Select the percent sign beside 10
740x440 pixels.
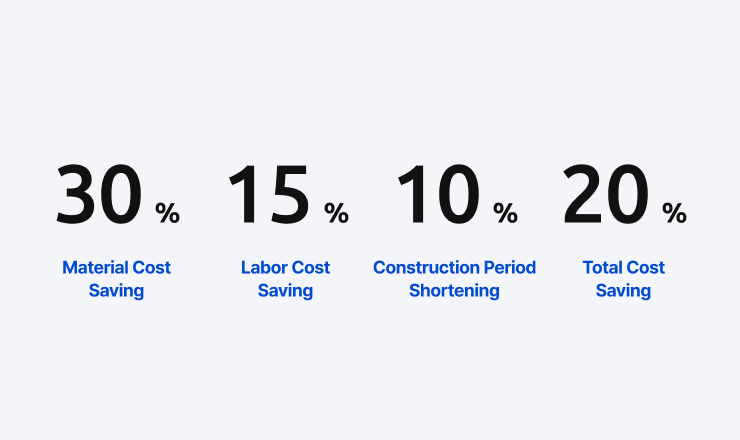click(505, 213)
